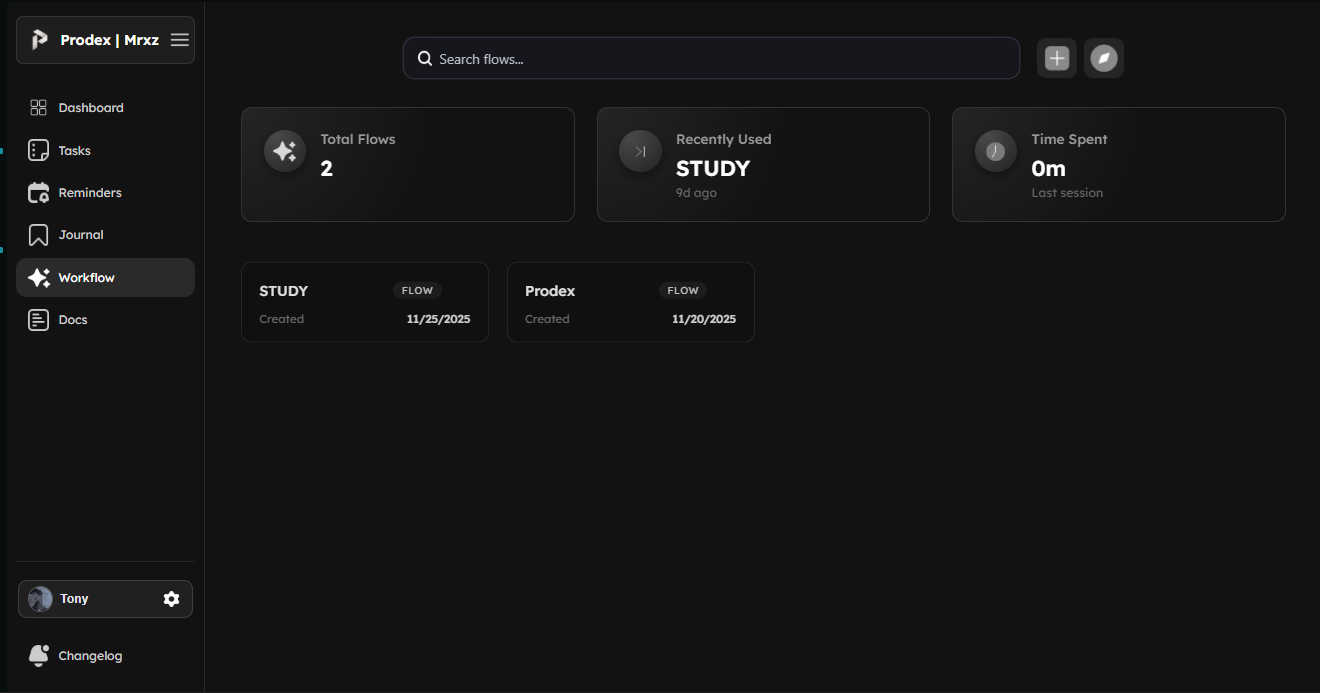The width and height of the screenshot is (1320, 693).
Task: Click the sparkle icon on Total Flows card
Action: click(x=284, y=150)
